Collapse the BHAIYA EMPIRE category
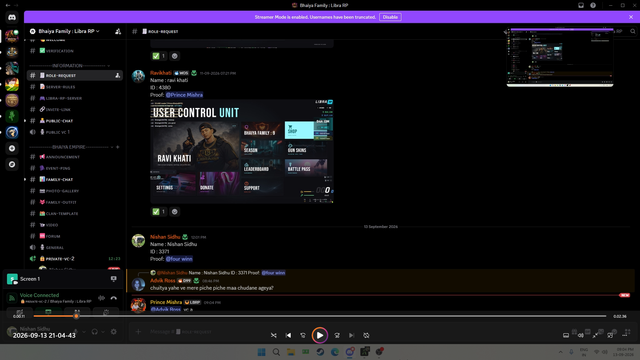The image size is (640, 360). tap(70, 147)
